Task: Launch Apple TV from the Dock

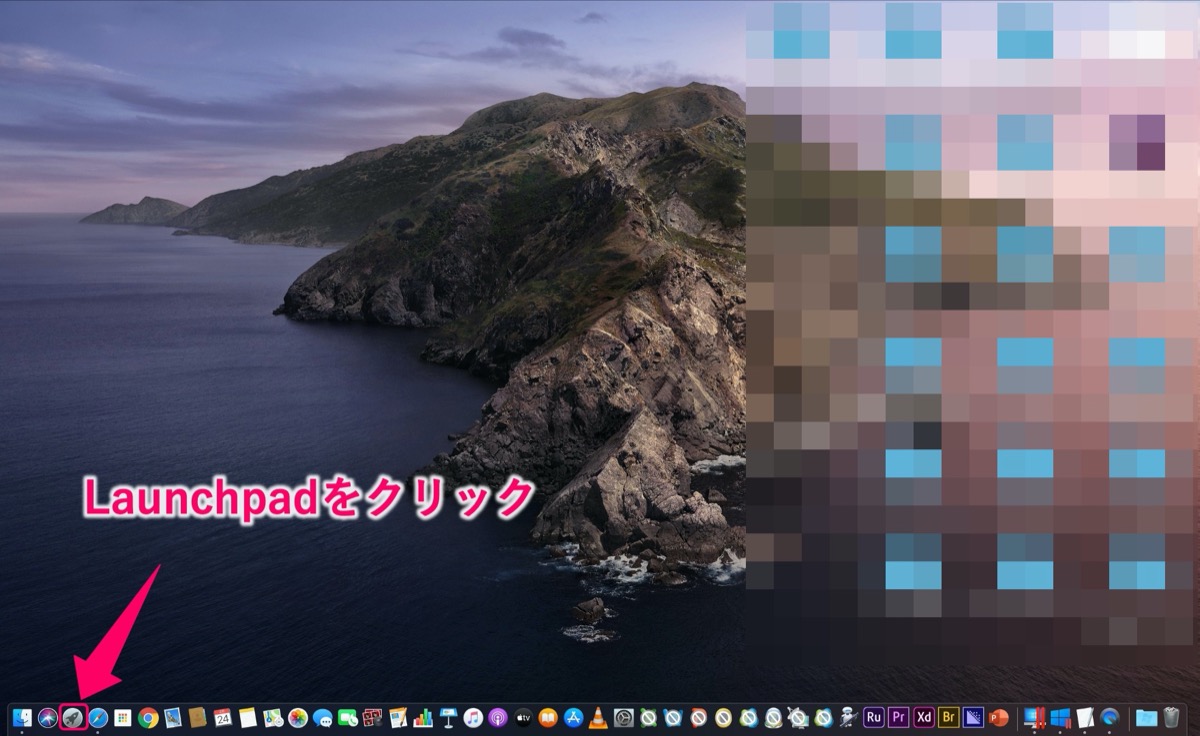Action: tap(523, 717)
